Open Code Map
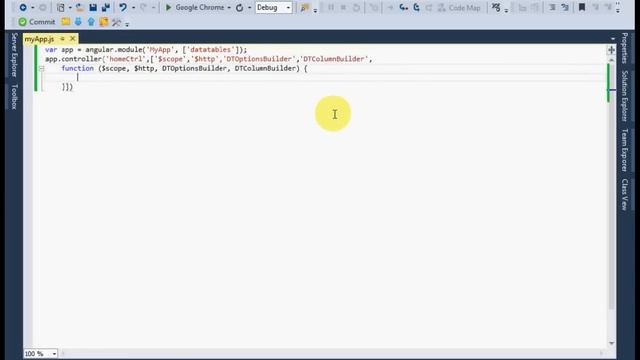The width and height of the screenshot is (640, 360). (459, 7)
